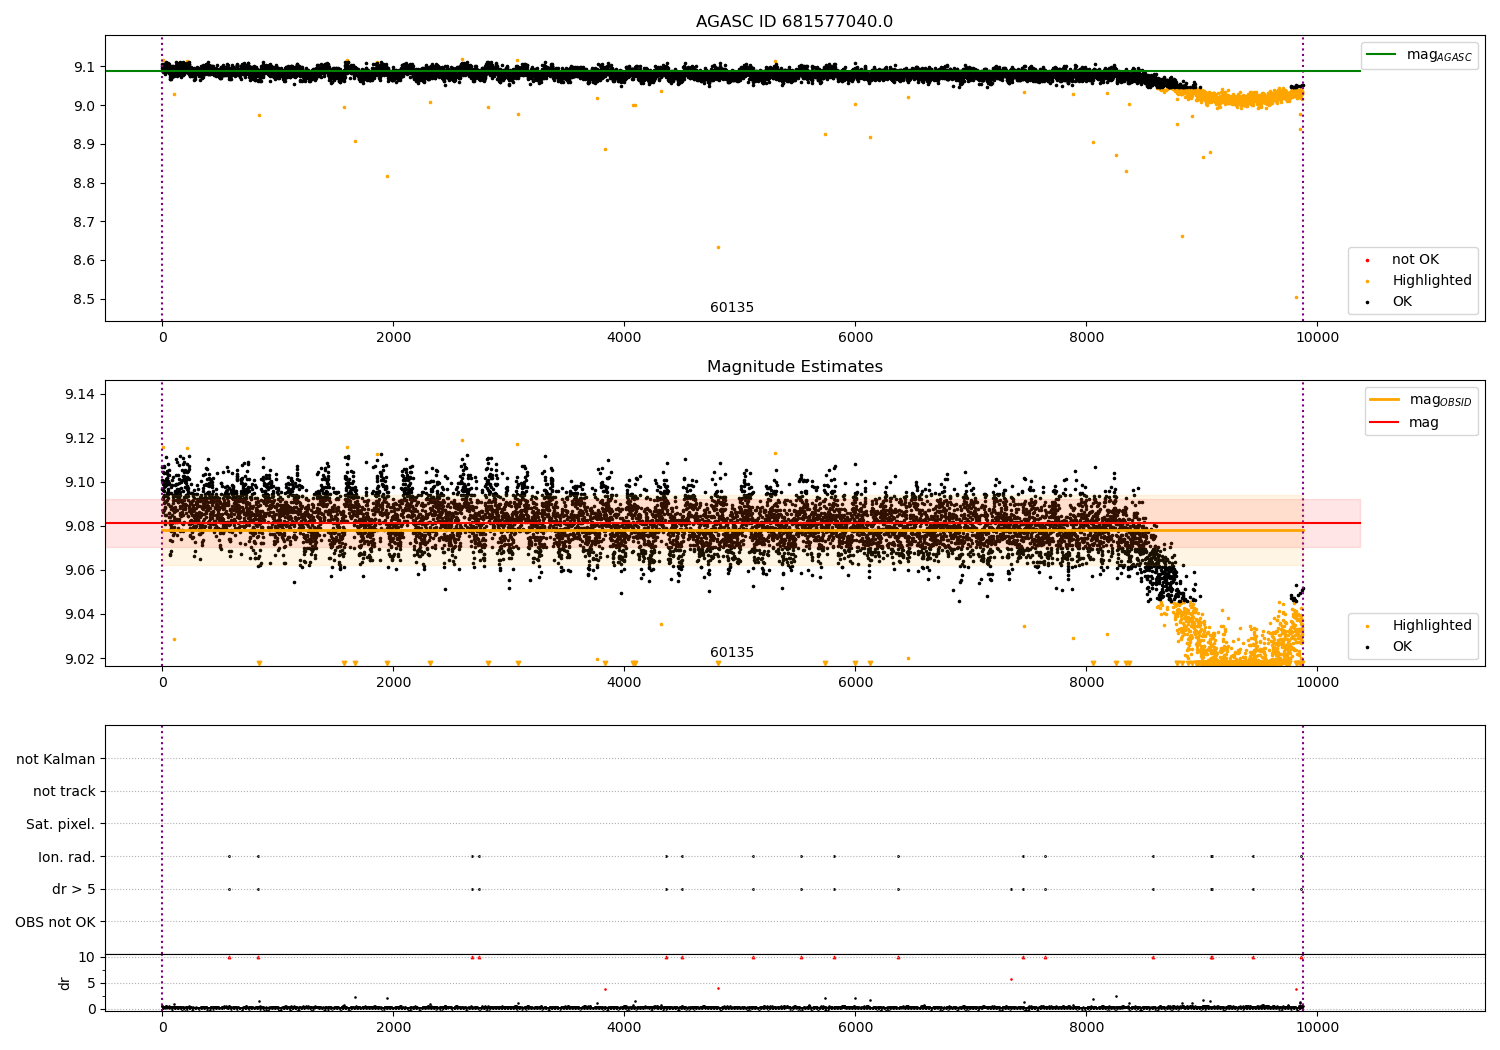Image resolution: width=1500 pixels, height=1050 pixels.
Task: Click red dot marker beside 'not OK' legend entry
Action: (x=1367, y=261)
